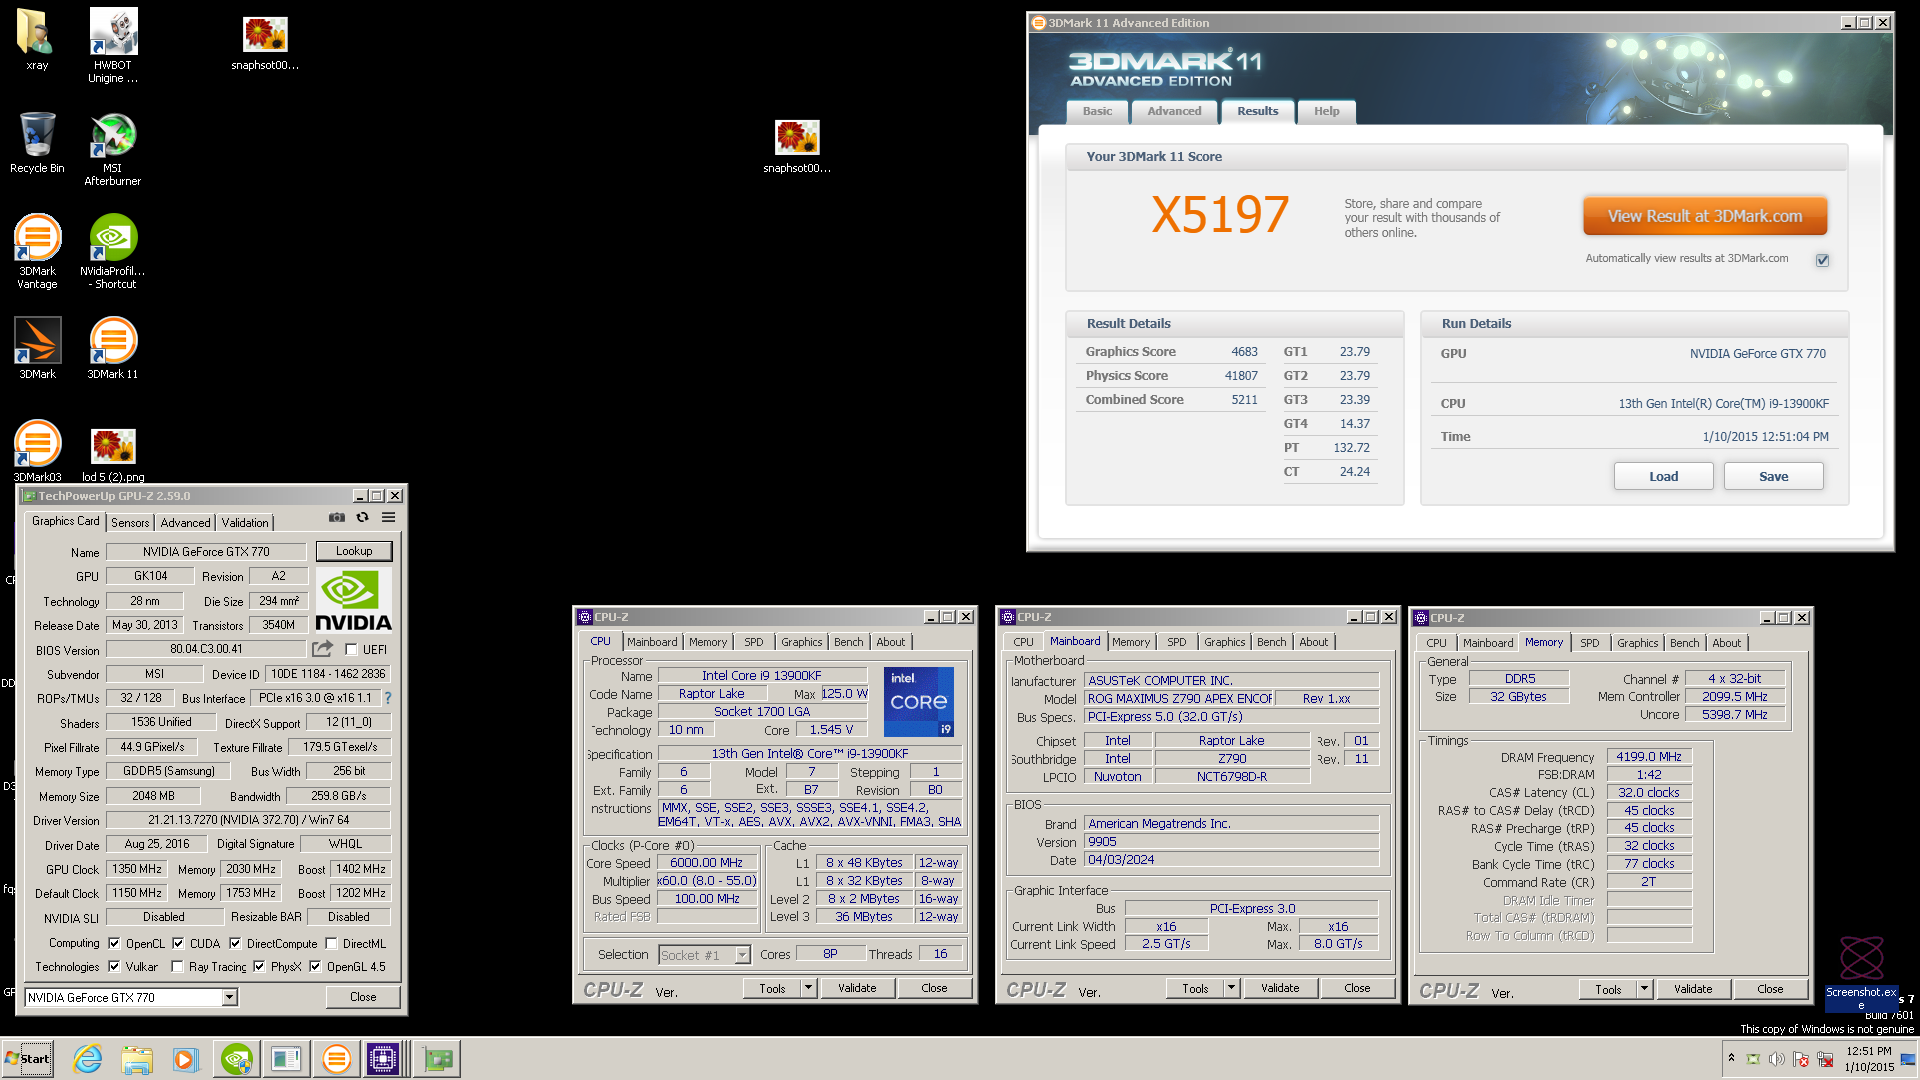Open HWBOT Unigine desktop shortcut
Viewport: 1920px width, 1080px height.
pos(113,45)
